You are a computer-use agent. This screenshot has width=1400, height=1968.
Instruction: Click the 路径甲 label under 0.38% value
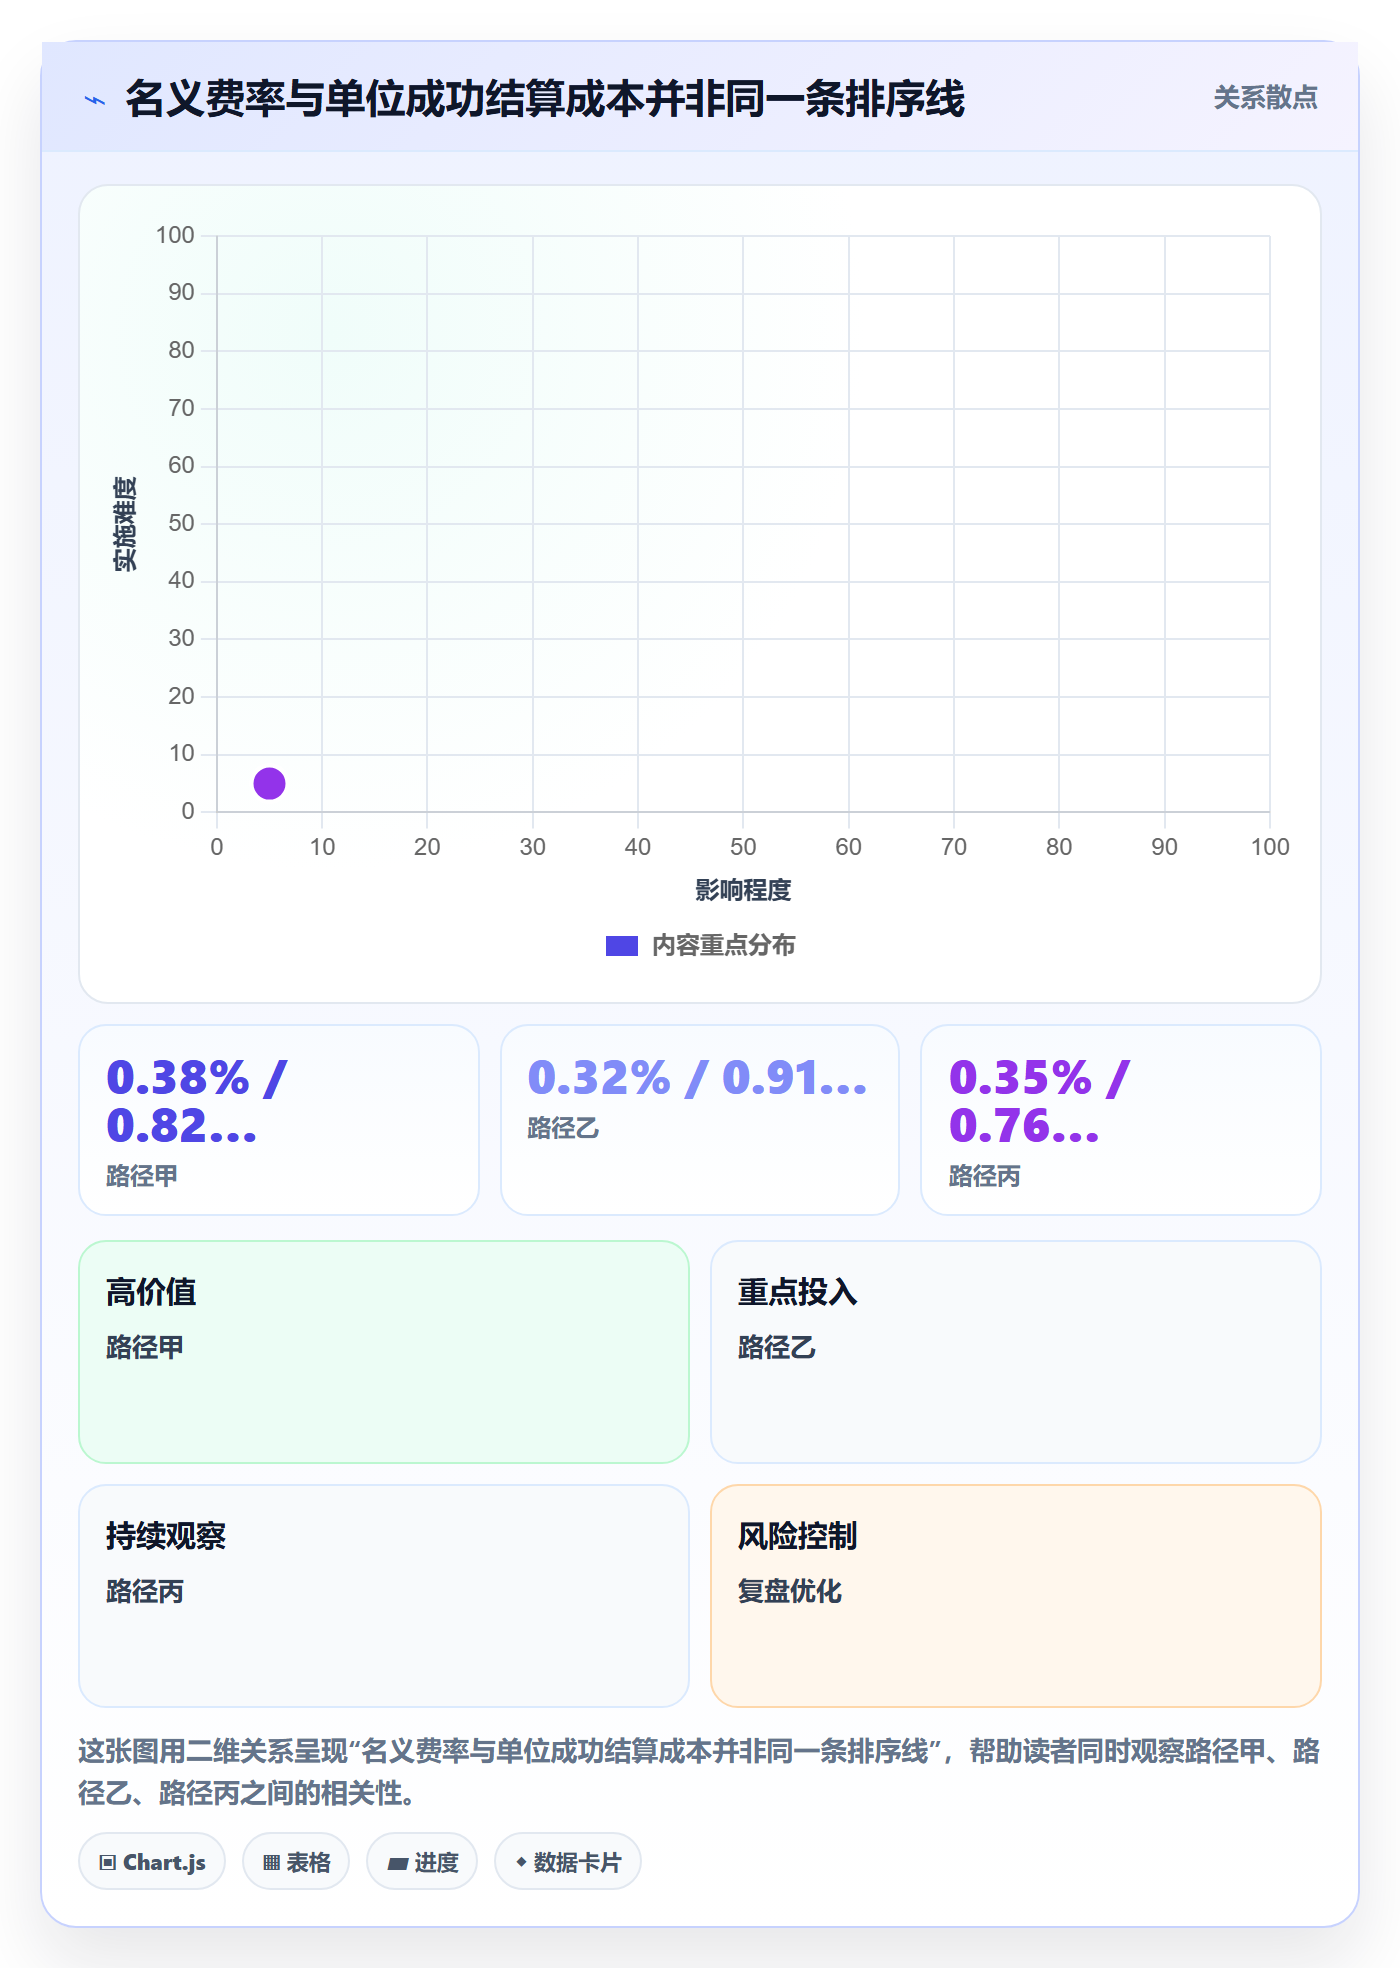[142, 1176]
